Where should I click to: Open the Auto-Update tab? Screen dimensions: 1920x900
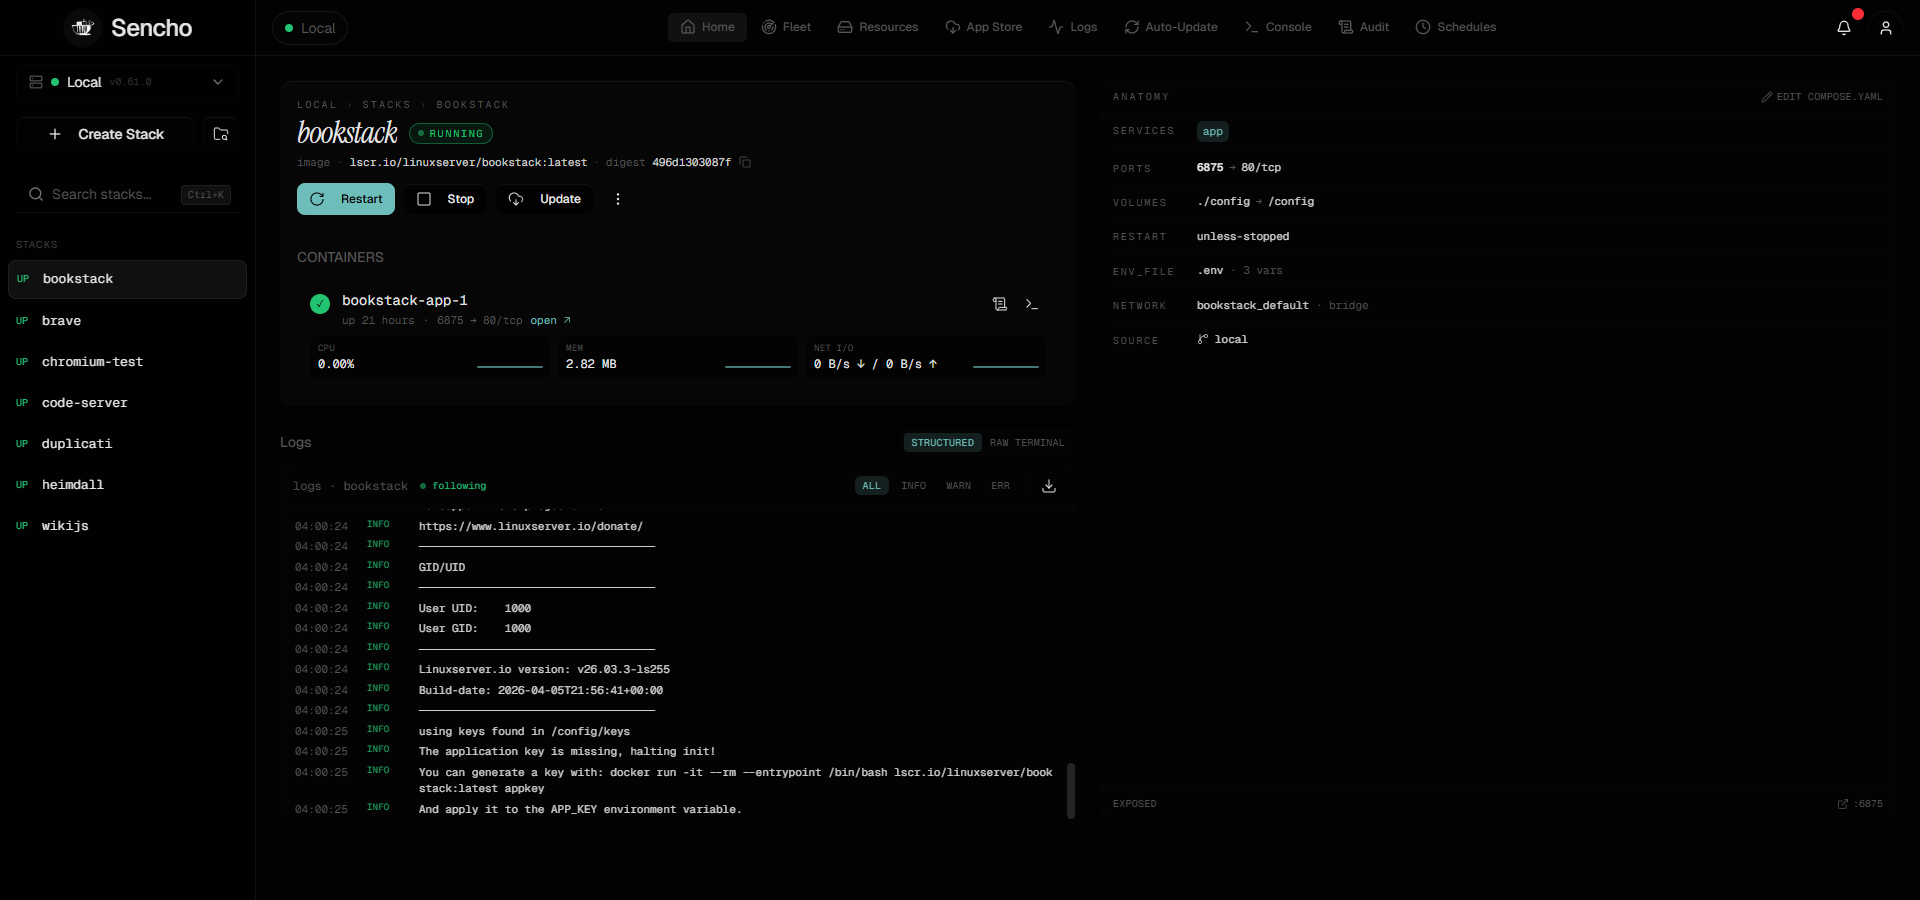pos(1171,27)
